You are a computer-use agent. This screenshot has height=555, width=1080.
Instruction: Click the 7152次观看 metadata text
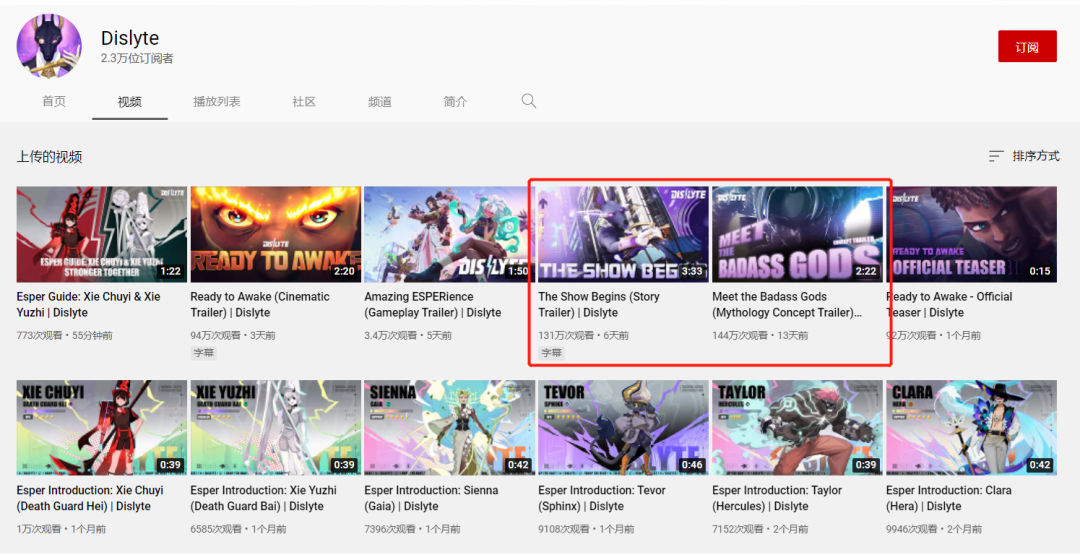(x=738, y=529)
